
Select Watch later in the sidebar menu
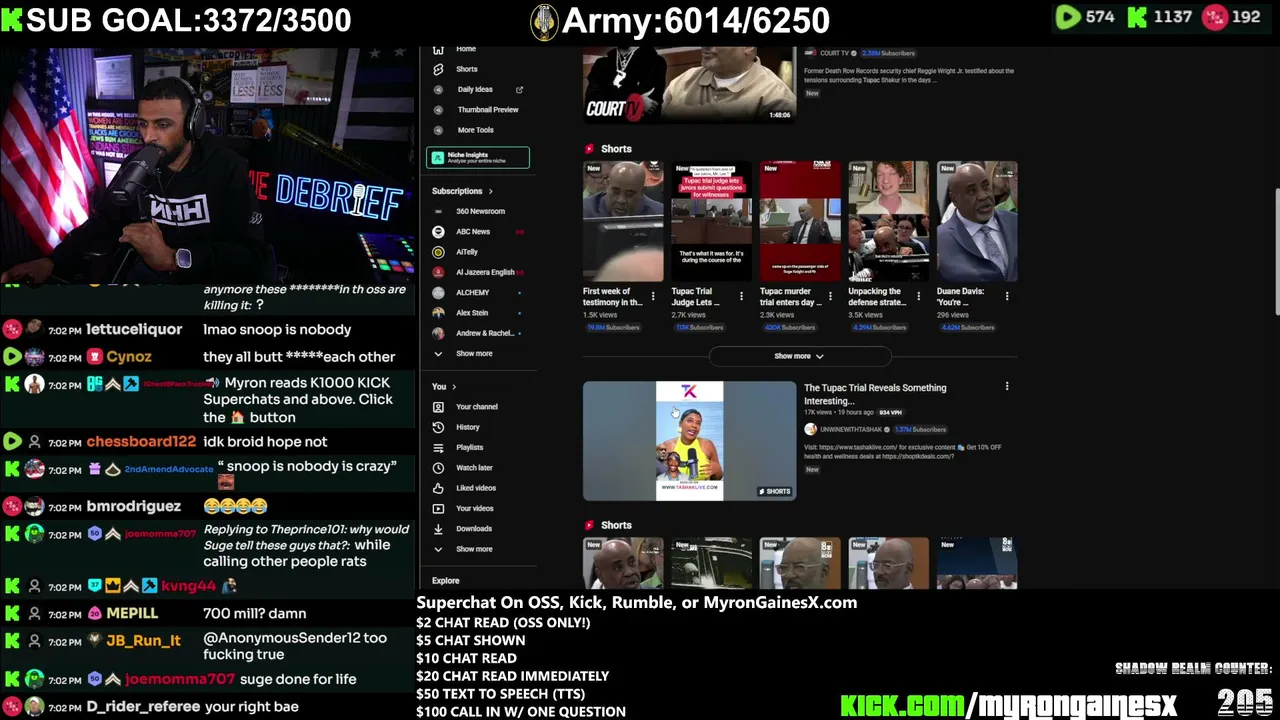(474, 468)
